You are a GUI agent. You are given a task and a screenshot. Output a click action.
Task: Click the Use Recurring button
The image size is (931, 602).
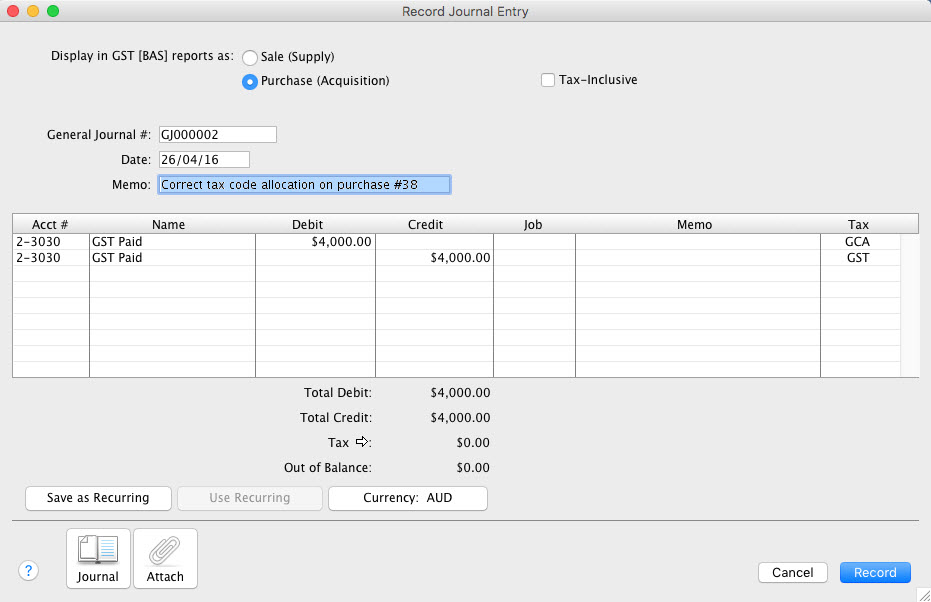click(249, 498)
